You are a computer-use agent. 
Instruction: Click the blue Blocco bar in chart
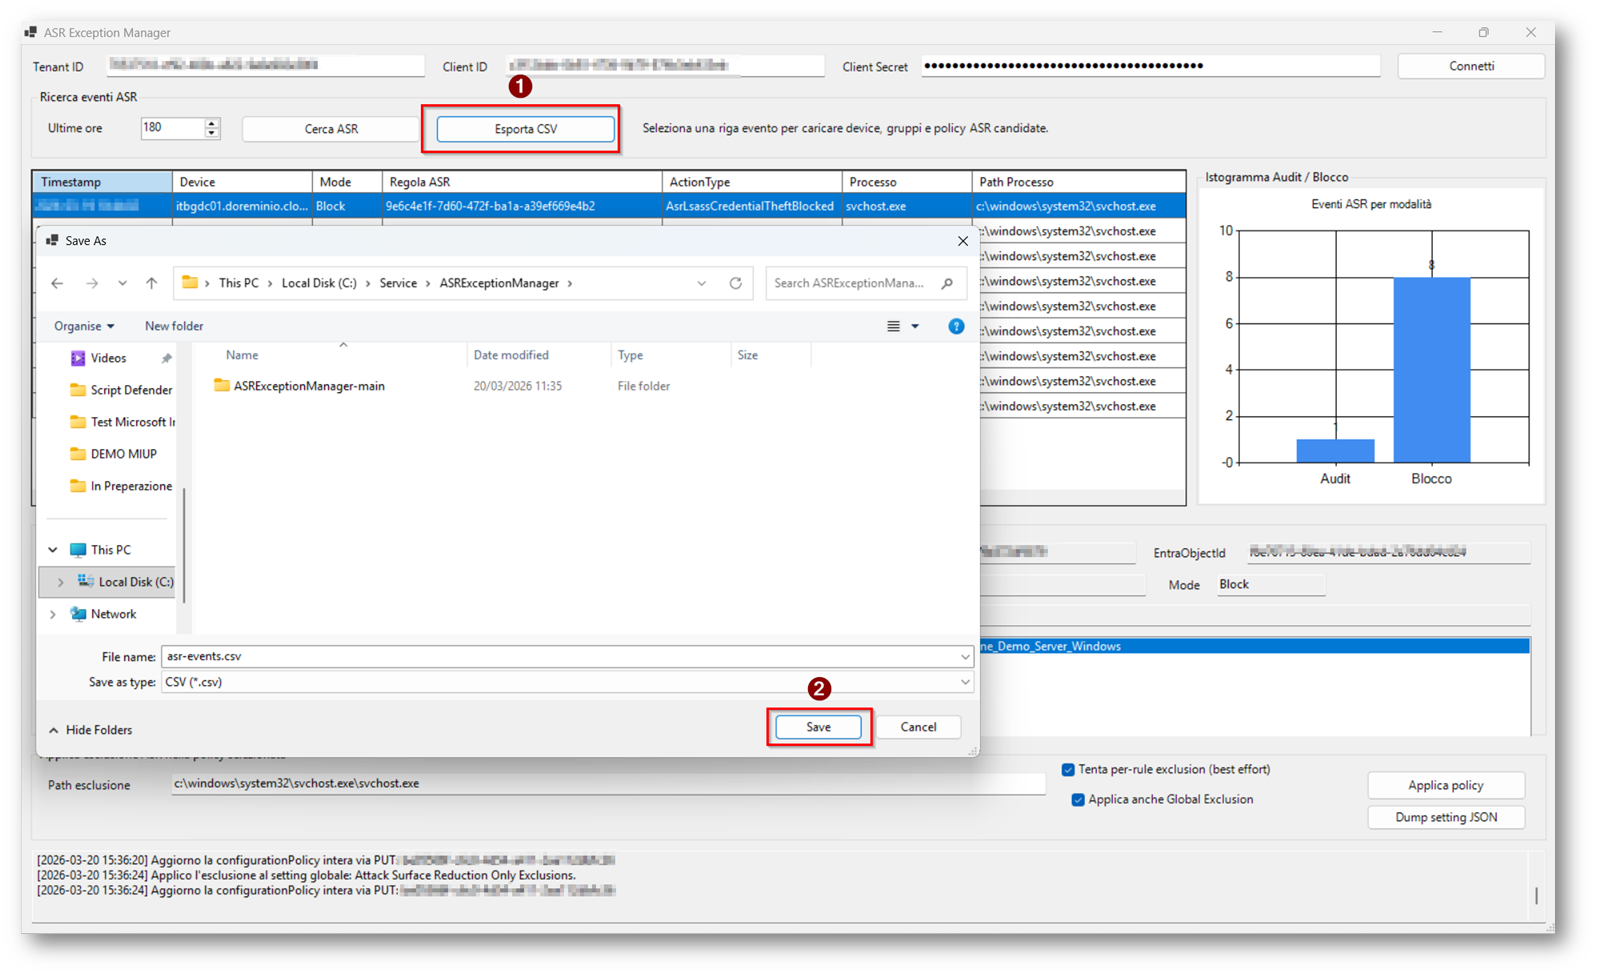point(1431,370)
